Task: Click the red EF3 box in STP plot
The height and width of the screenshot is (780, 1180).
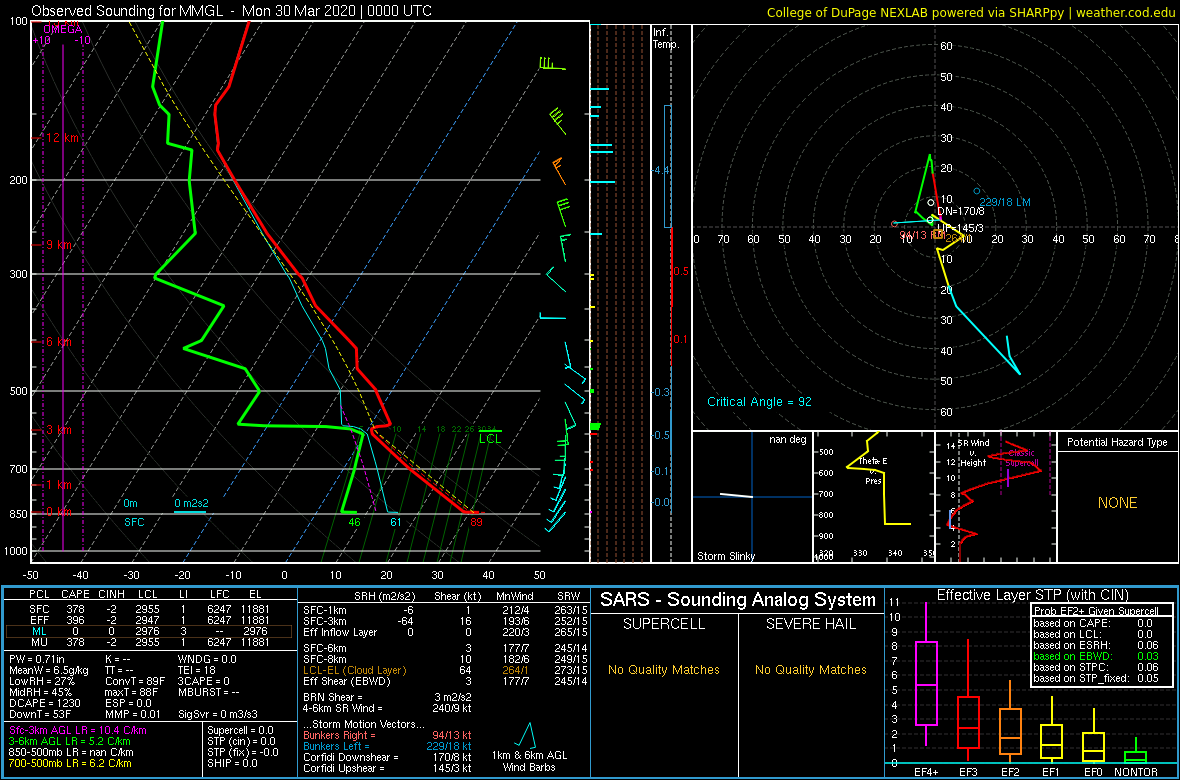Action: tap(967, 723)
